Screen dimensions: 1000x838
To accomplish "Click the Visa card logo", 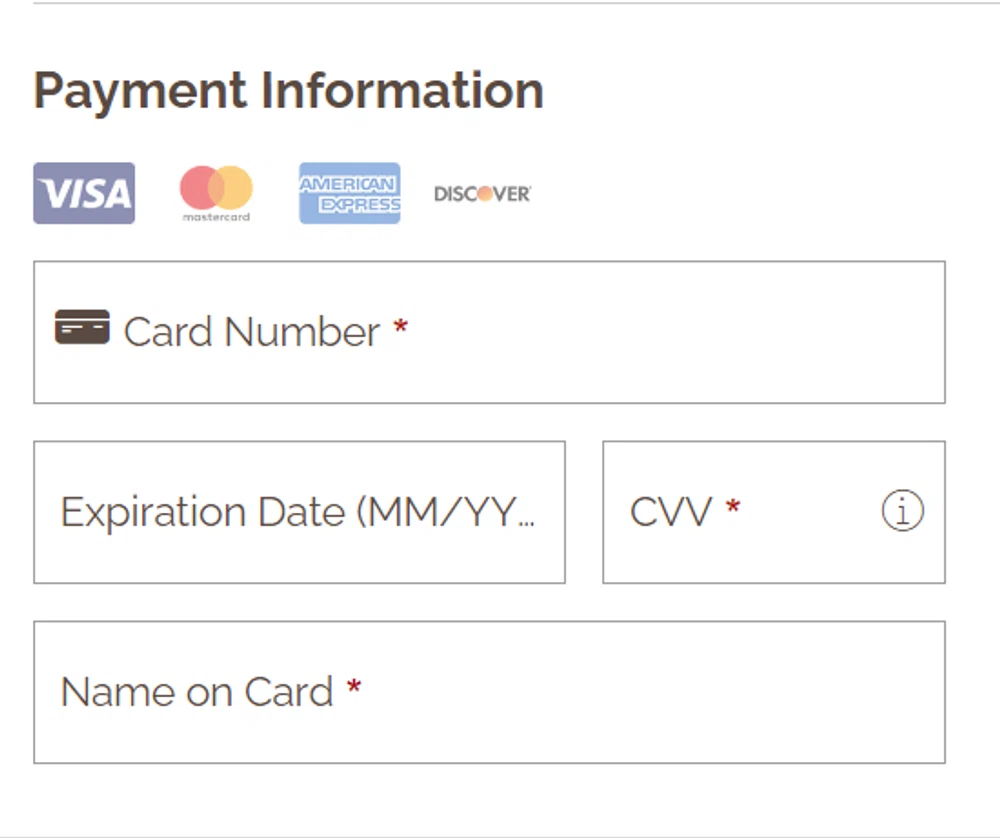I will (x=84, y=192).
